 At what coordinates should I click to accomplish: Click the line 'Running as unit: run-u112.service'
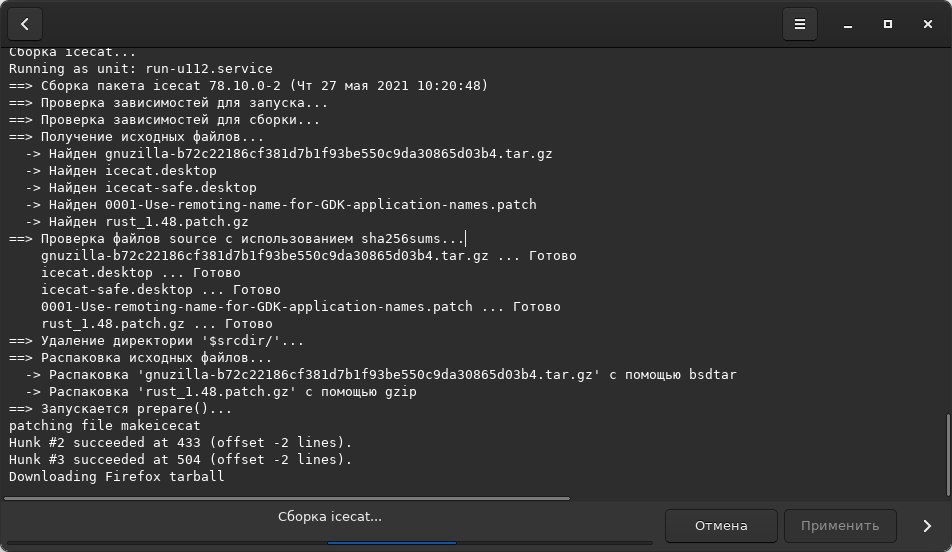141,69
